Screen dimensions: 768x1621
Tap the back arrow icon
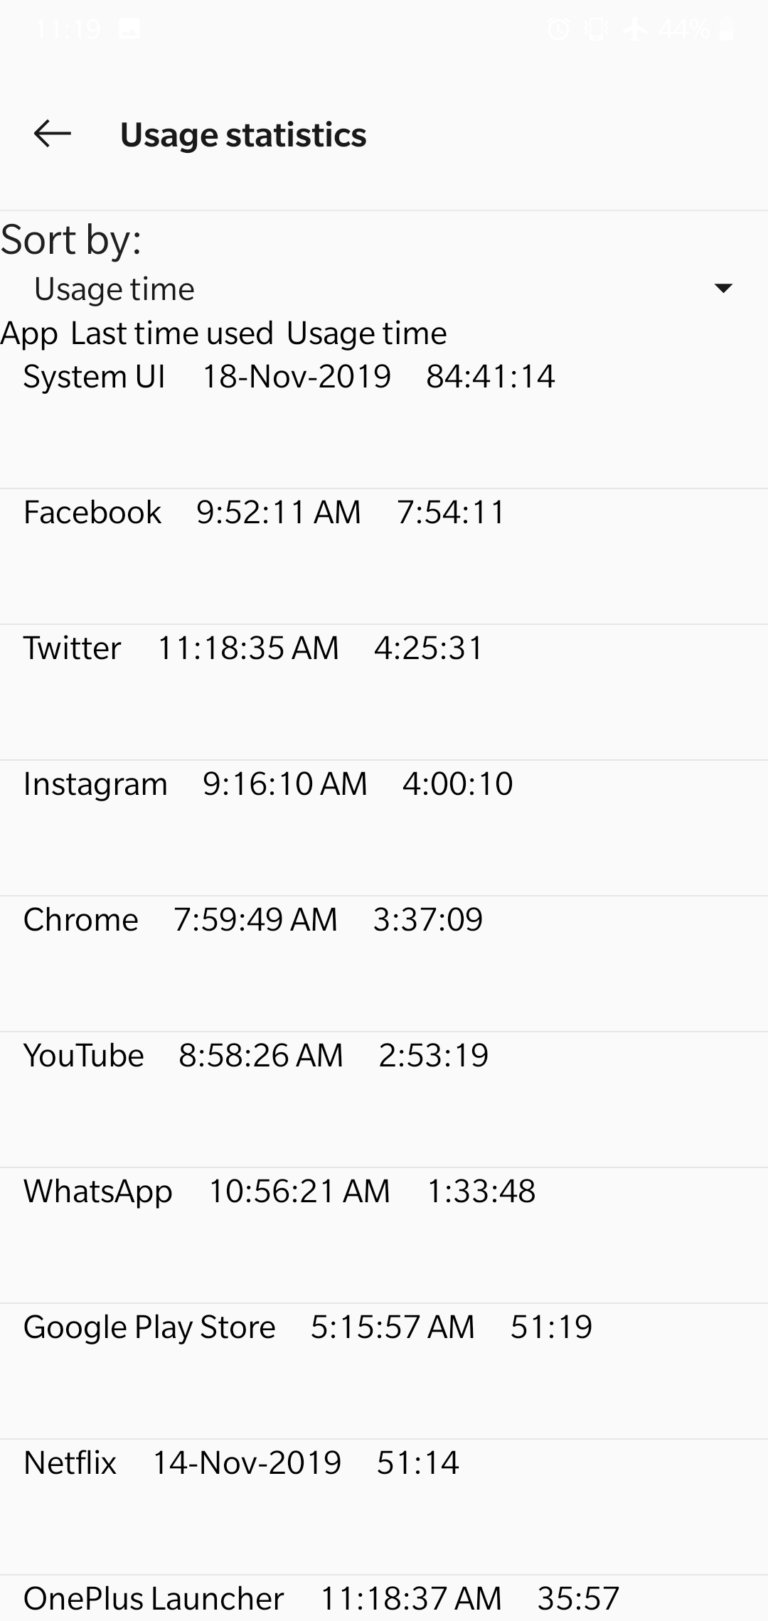[x=52, y=134]
